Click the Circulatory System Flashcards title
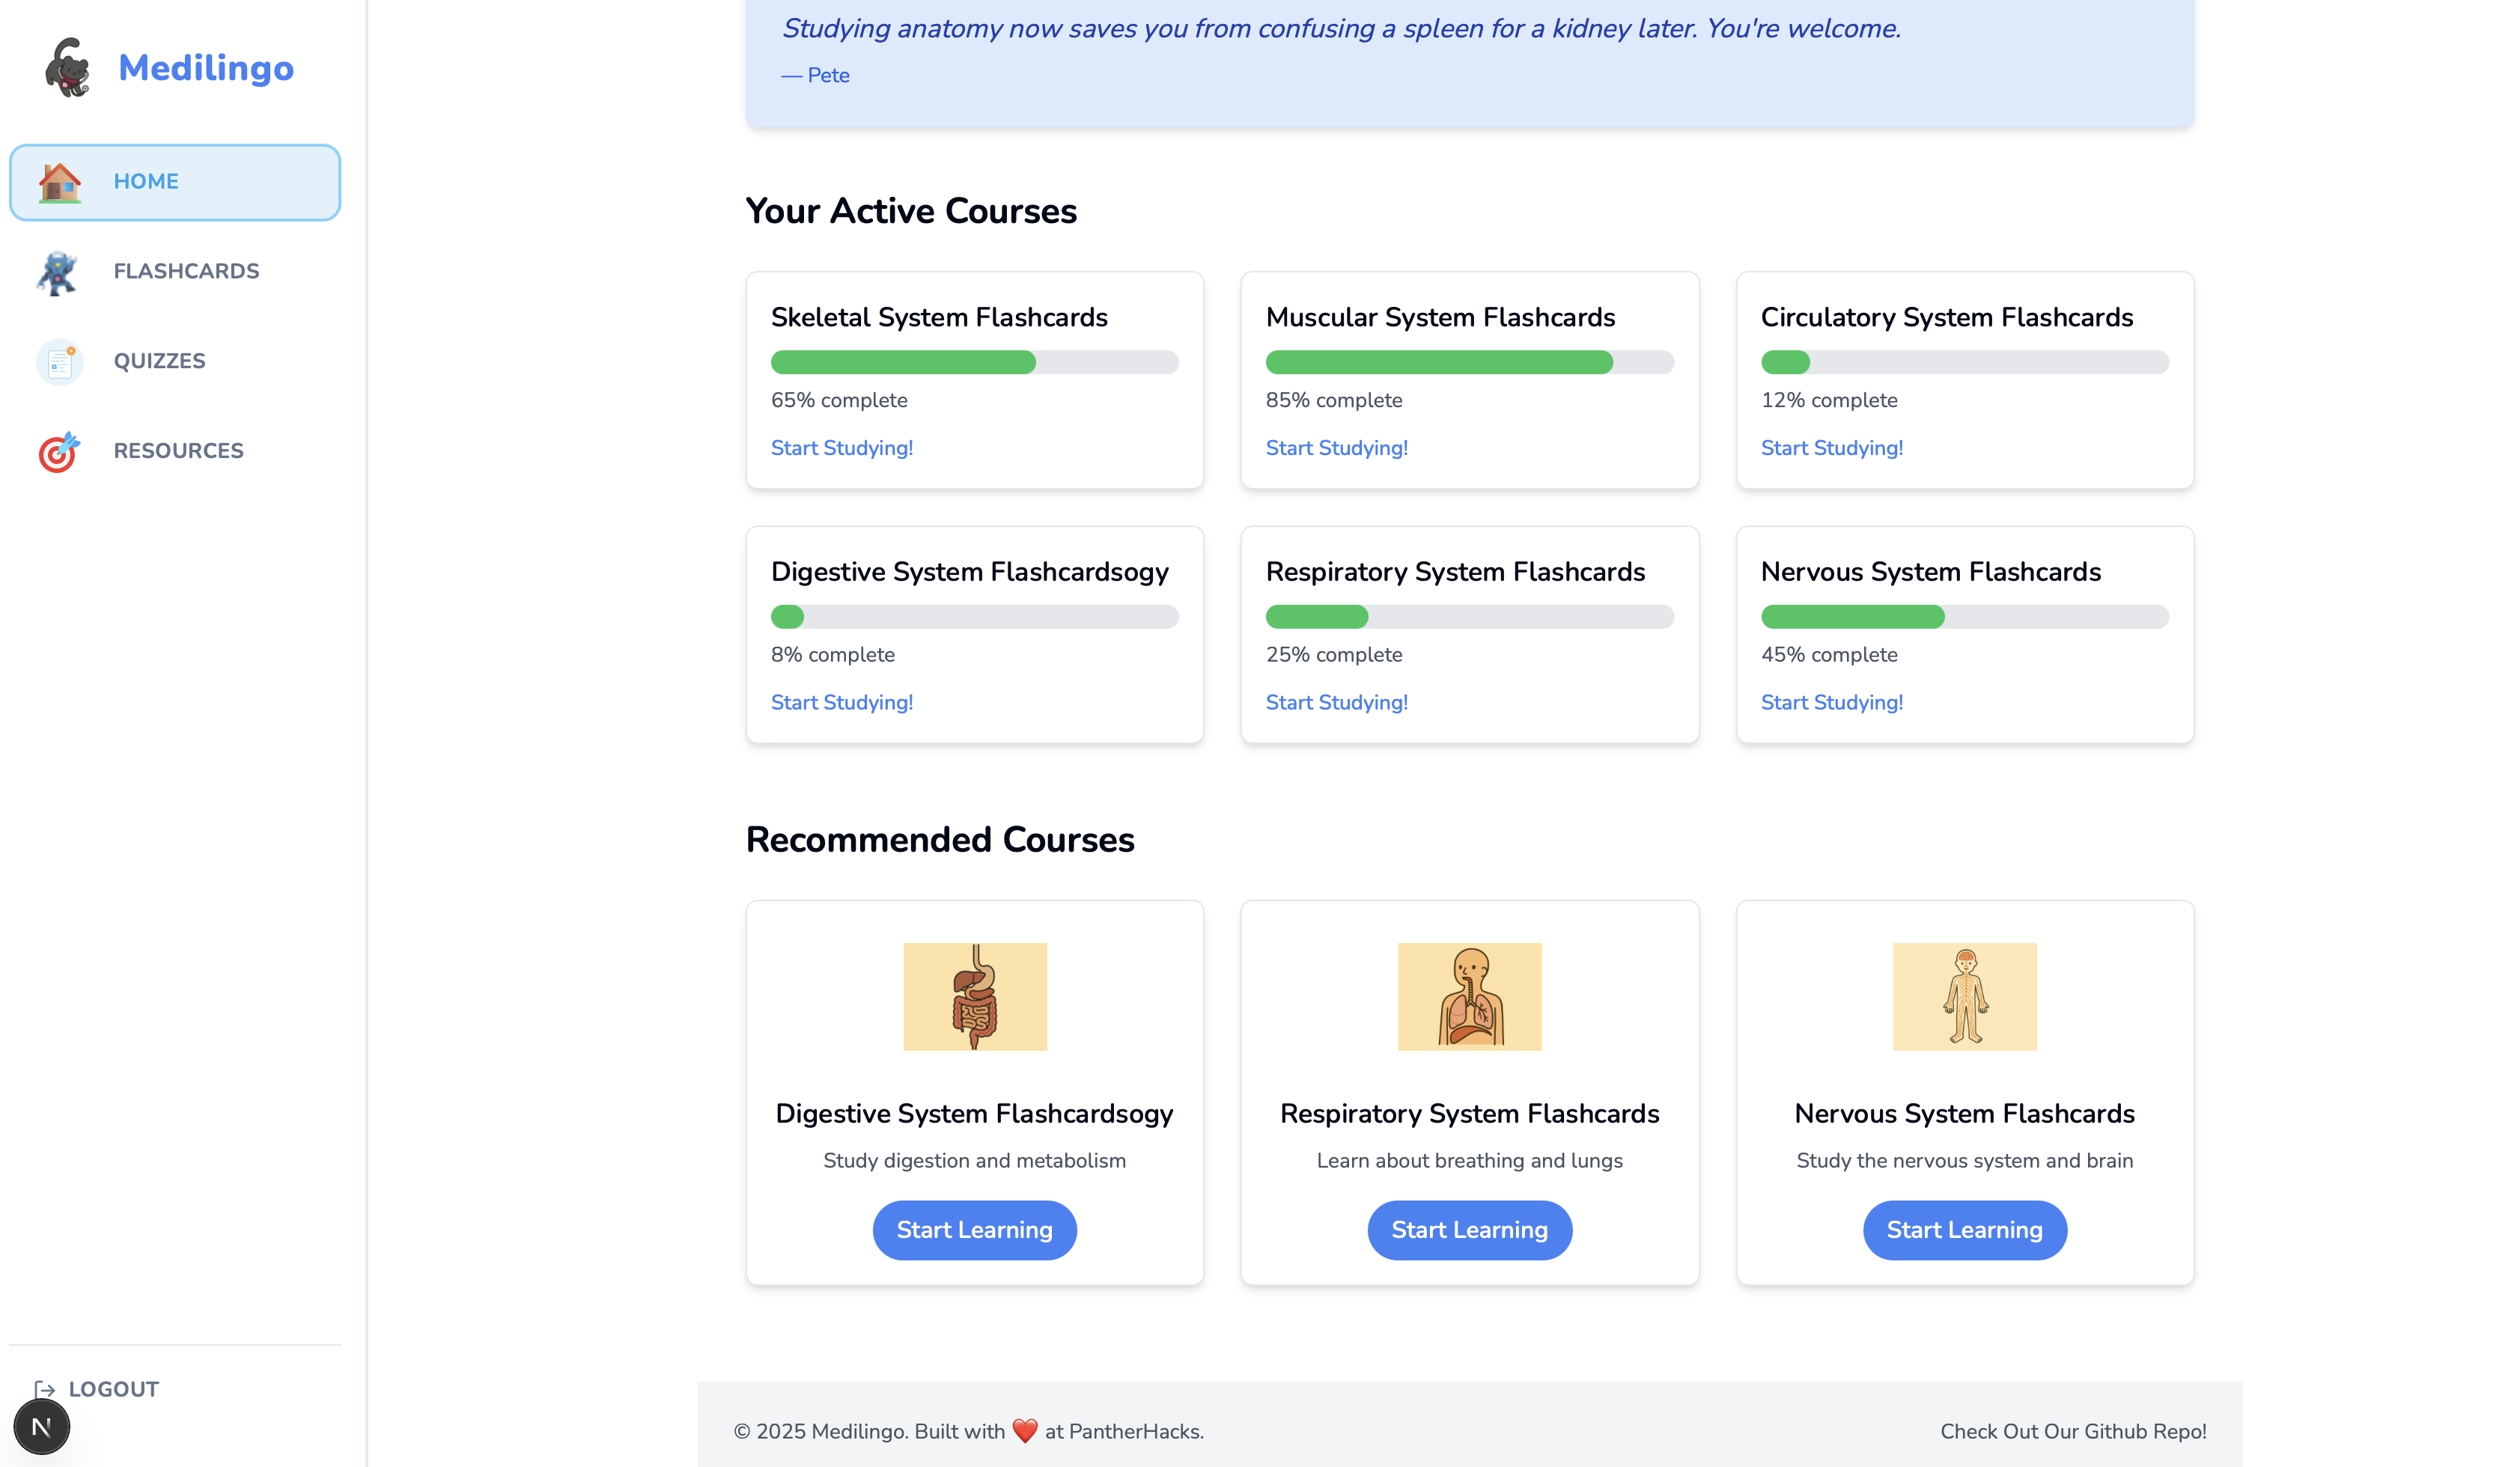2520x1467 pixels. point(1946,317)
